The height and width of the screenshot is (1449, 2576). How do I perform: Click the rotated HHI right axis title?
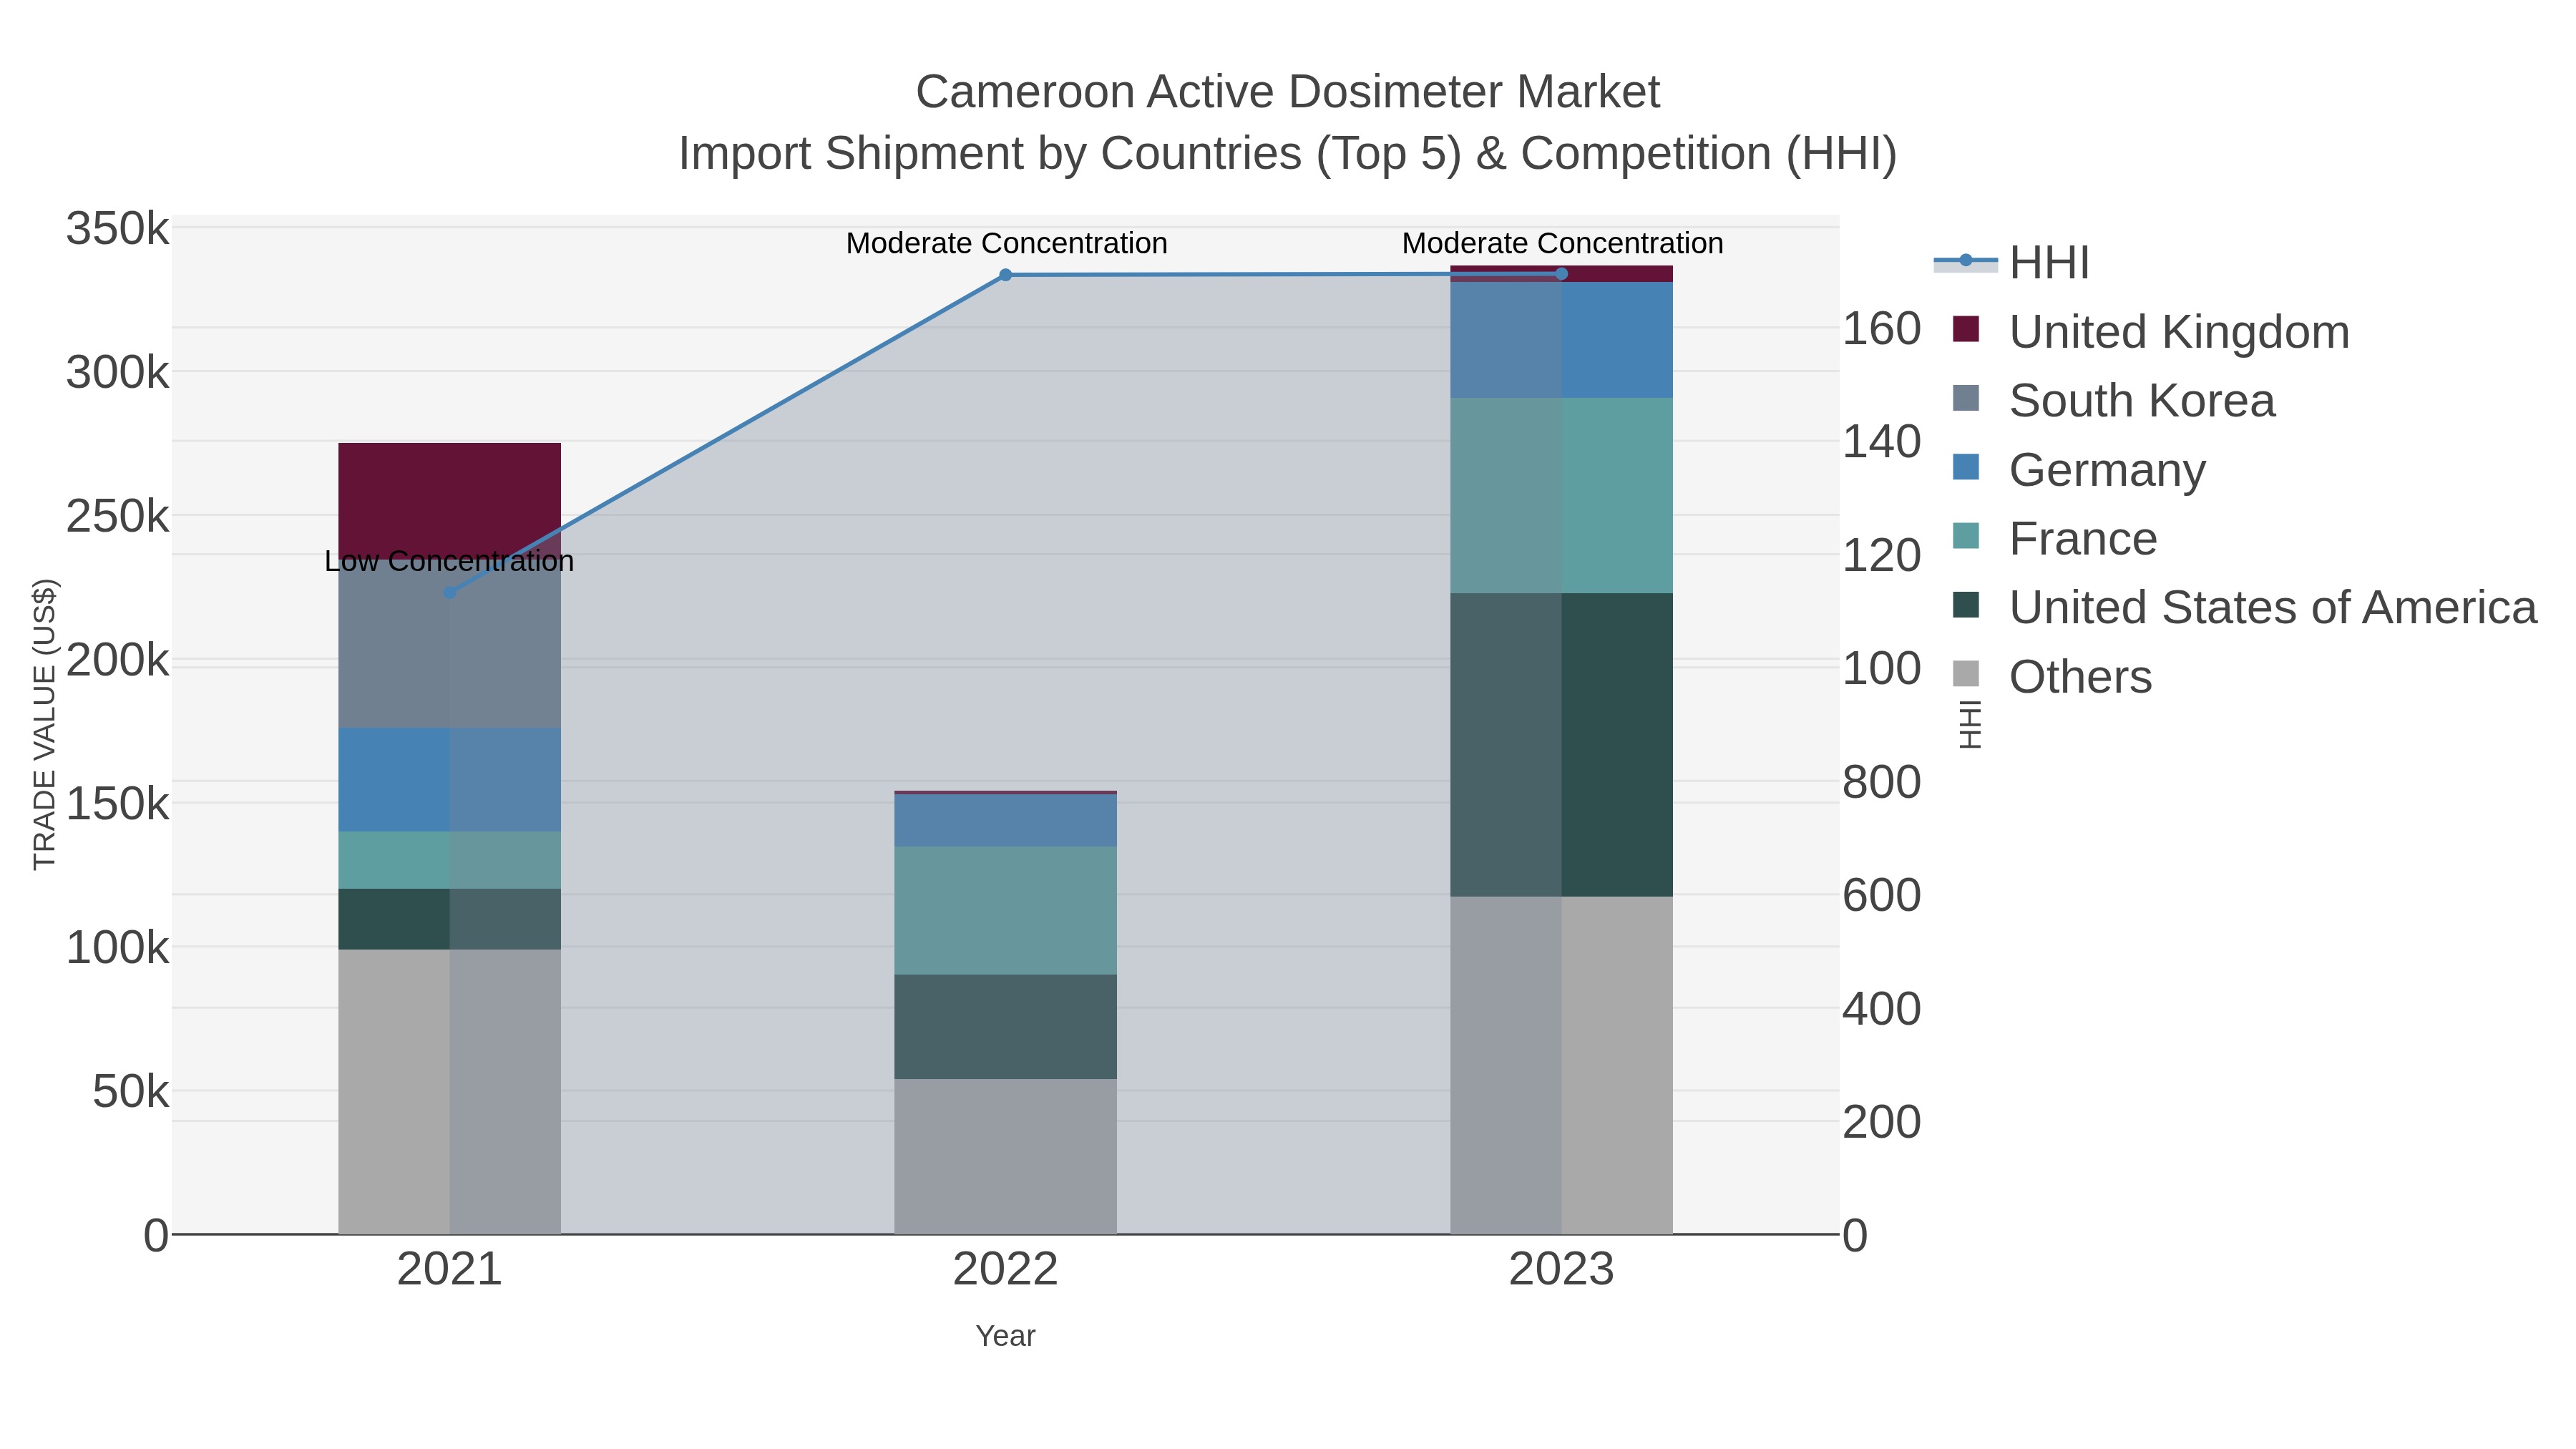pos(1970,725)
